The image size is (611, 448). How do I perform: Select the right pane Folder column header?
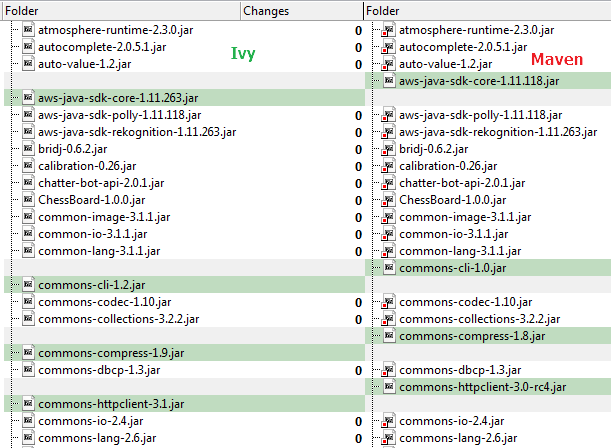(x=487, y=11)
